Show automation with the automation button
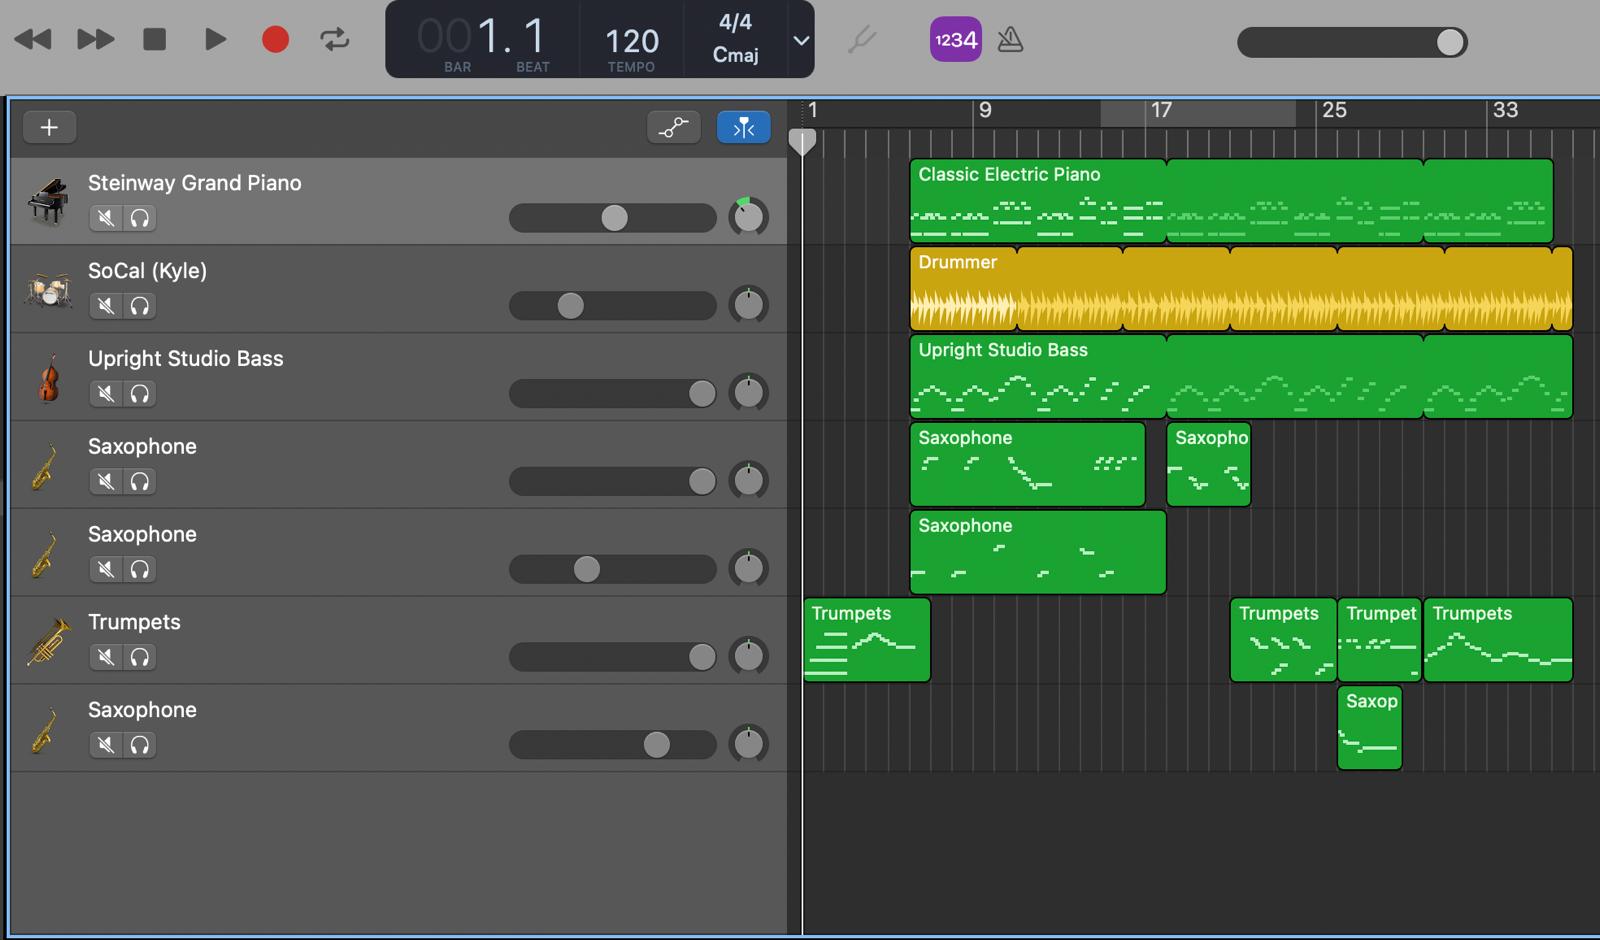1600x940 pixels. (673, 127)
